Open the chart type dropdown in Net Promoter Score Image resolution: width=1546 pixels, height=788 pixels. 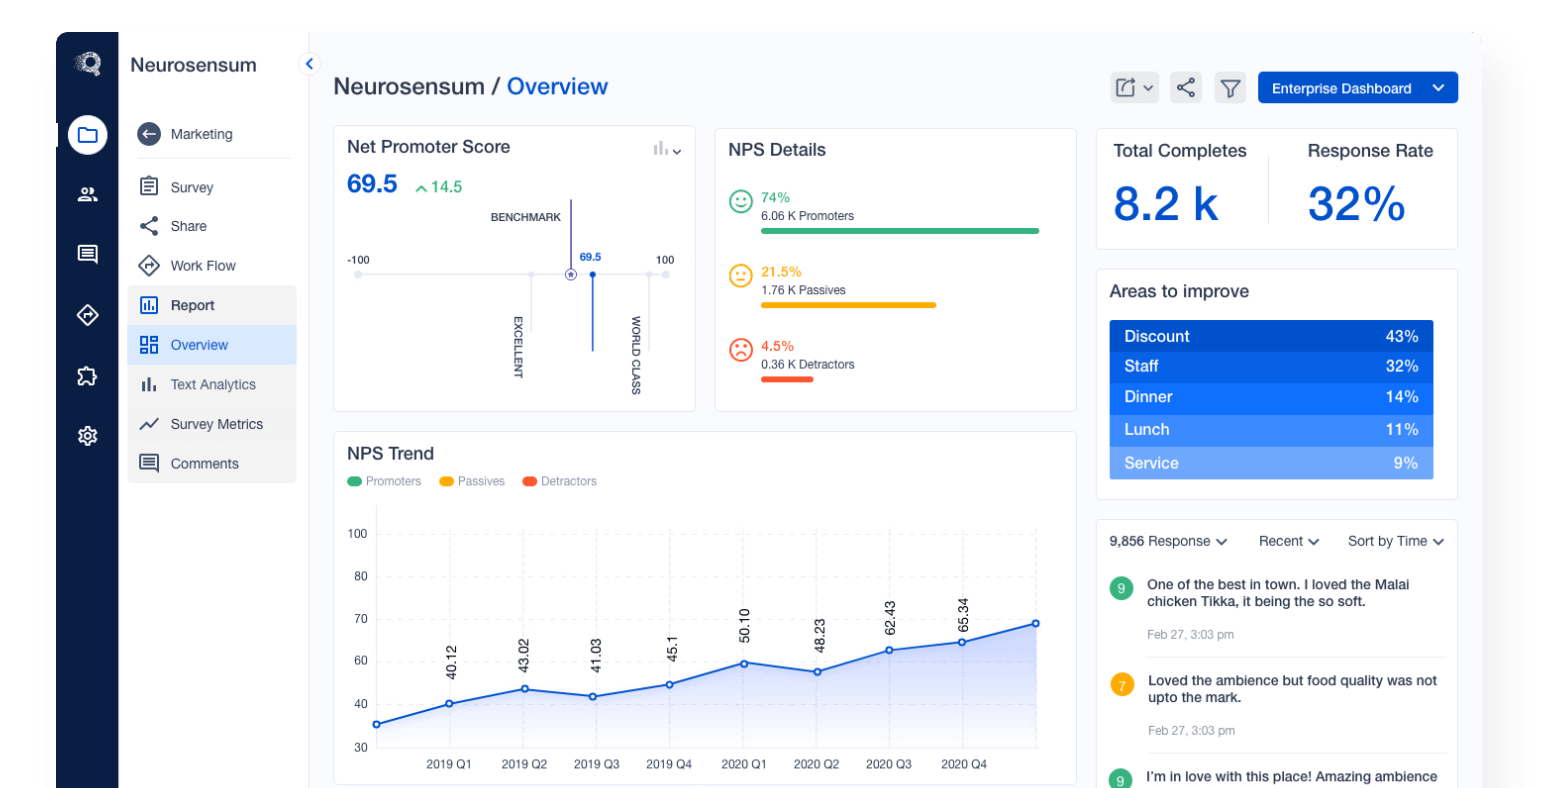point(667,149)
